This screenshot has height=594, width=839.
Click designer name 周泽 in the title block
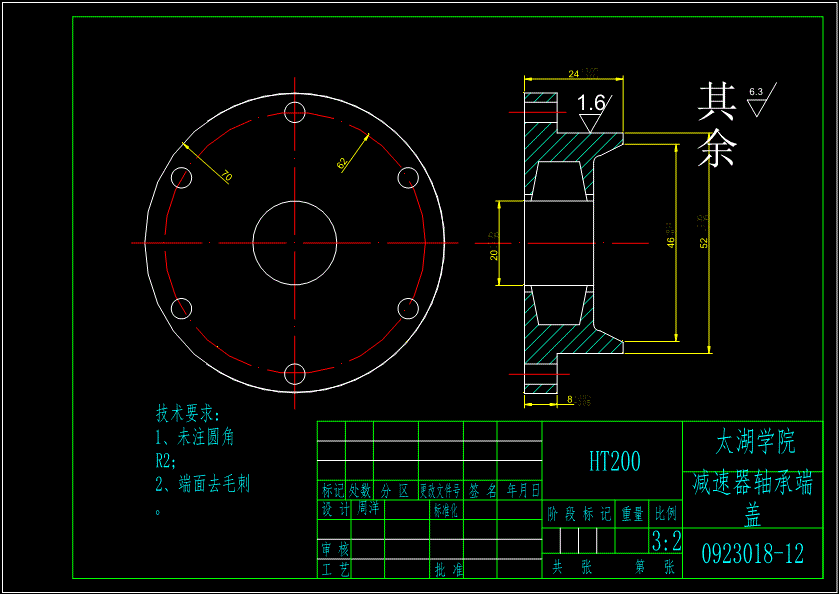point(368,505)
